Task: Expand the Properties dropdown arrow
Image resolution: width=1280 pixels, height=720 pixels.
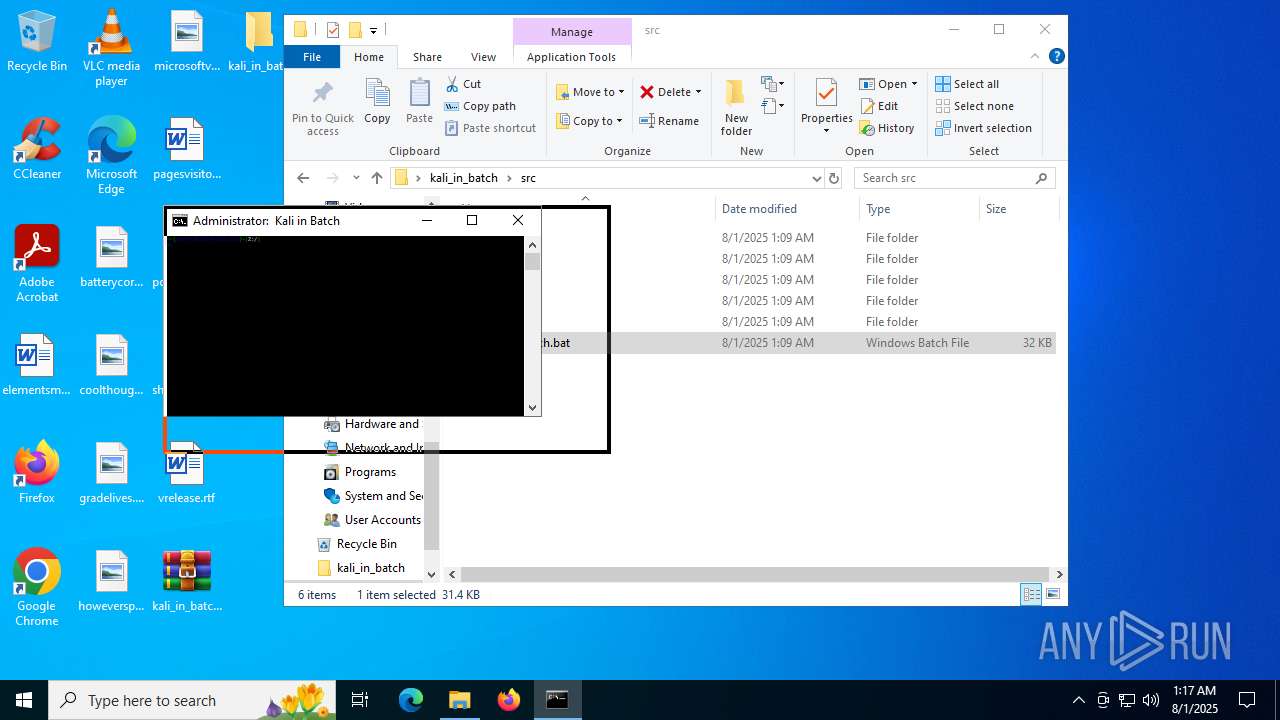Action: (x=826, y=131)
